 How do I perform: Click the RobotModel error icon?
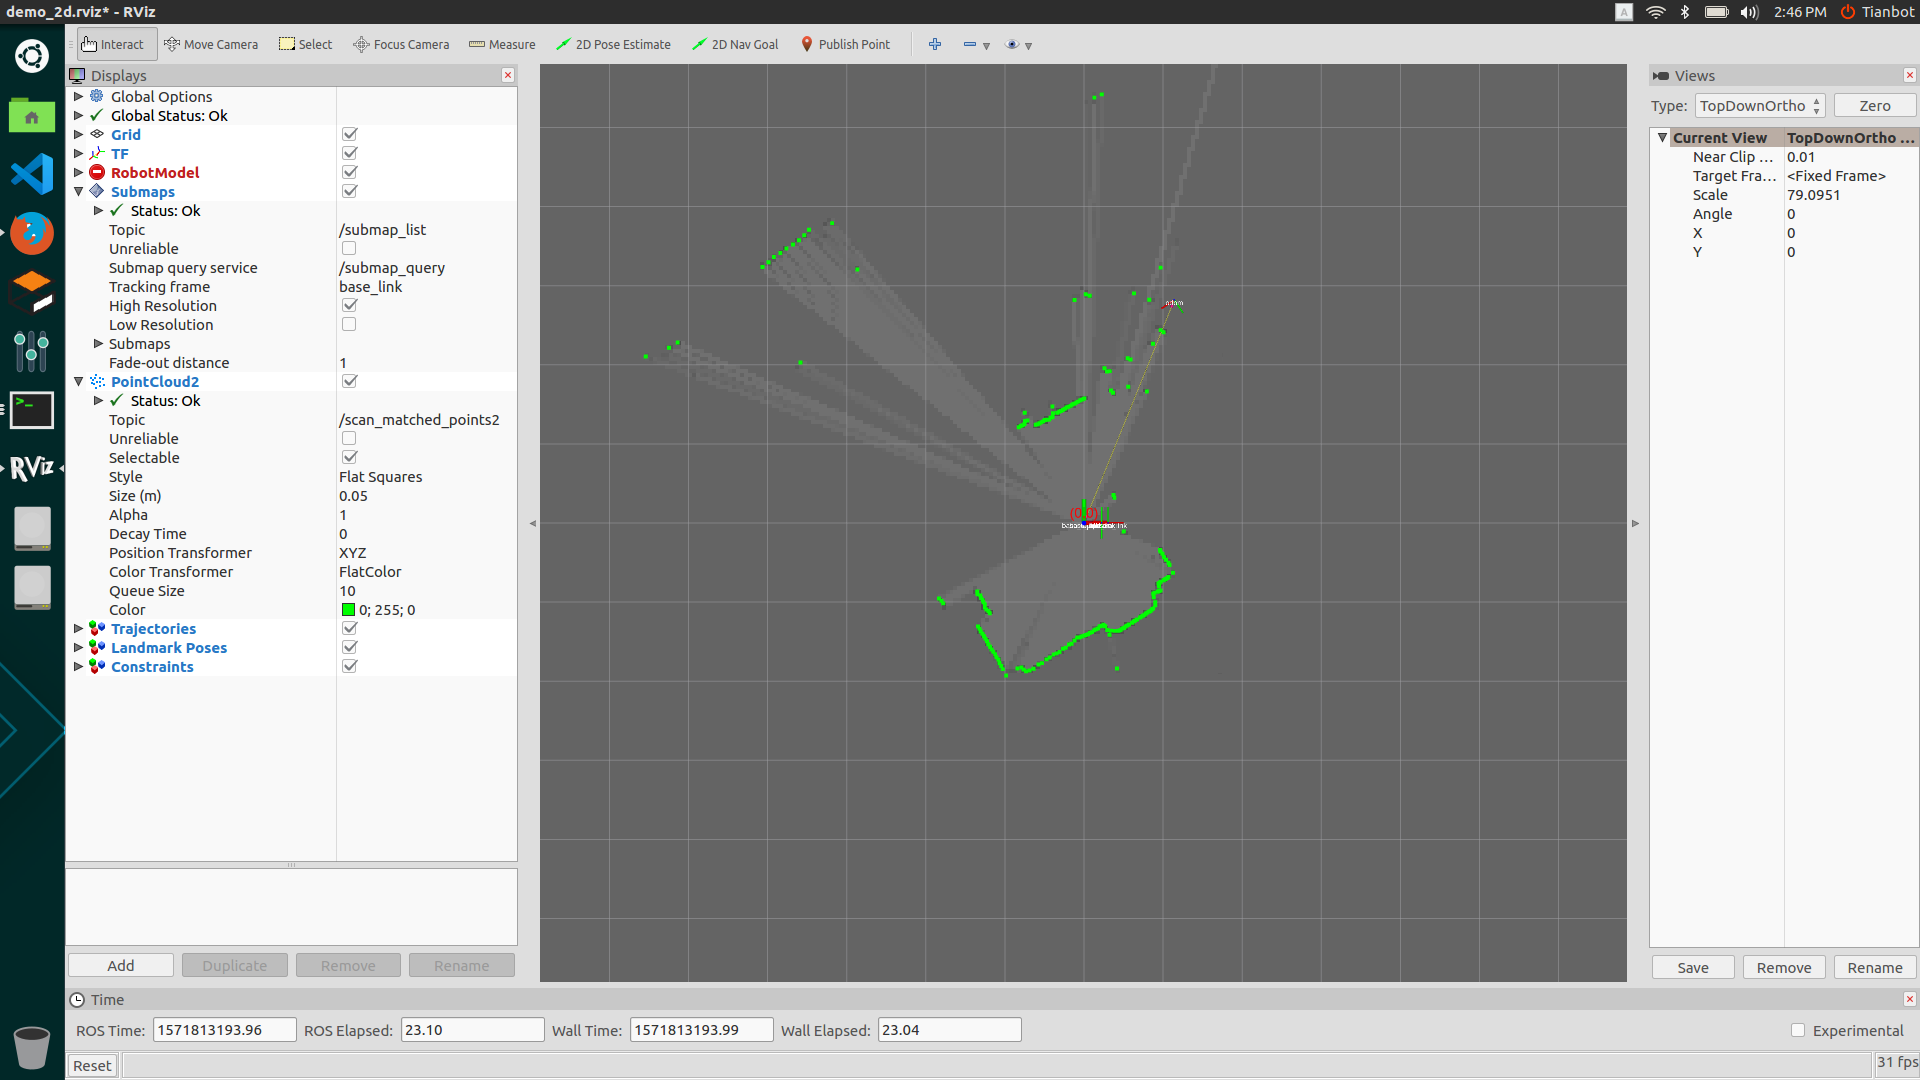click(97, 172)
